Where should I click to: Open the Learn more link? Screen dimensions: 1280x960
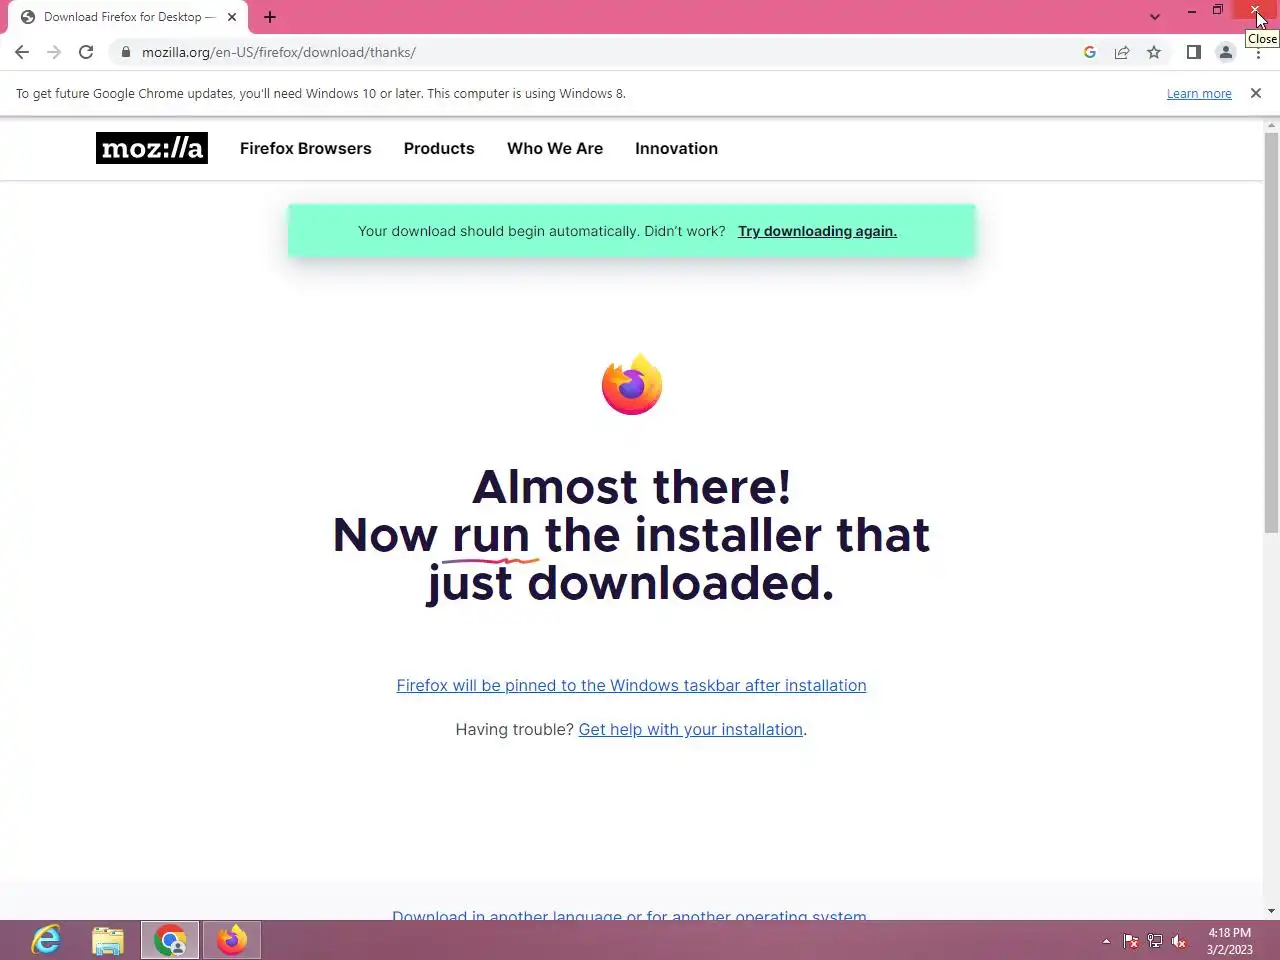tap(1199, 94)
